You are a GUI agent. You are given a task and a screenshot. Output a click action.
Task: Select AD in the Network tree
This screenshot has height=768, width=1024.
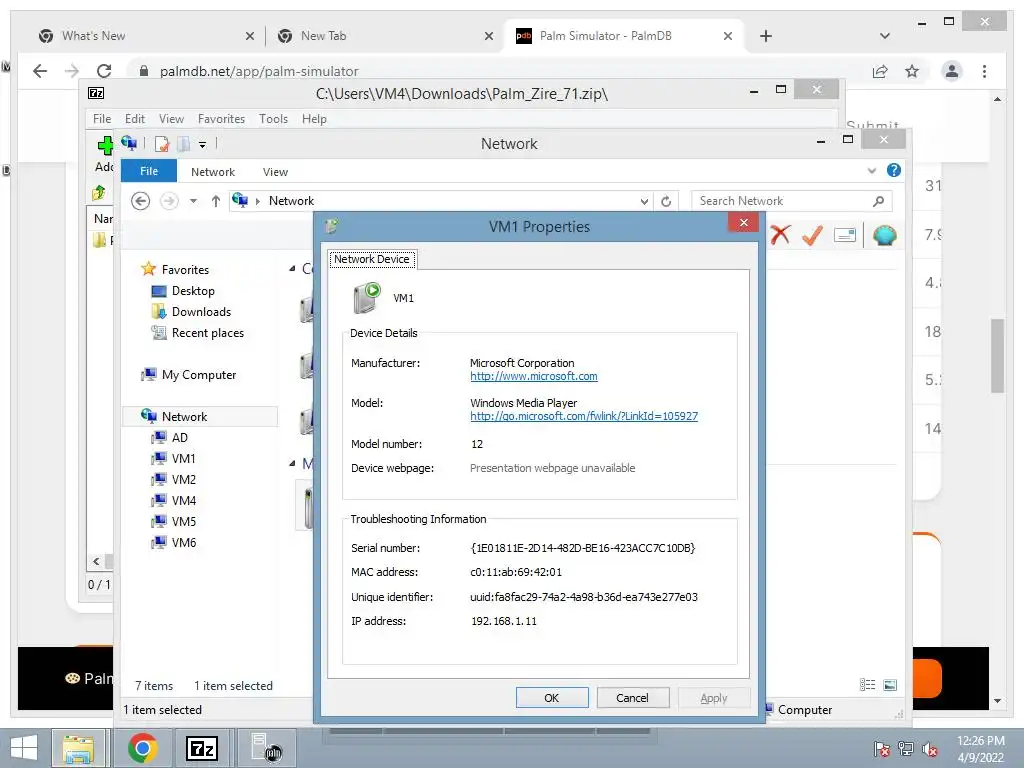pyautogui.click(x=170, y=438)
